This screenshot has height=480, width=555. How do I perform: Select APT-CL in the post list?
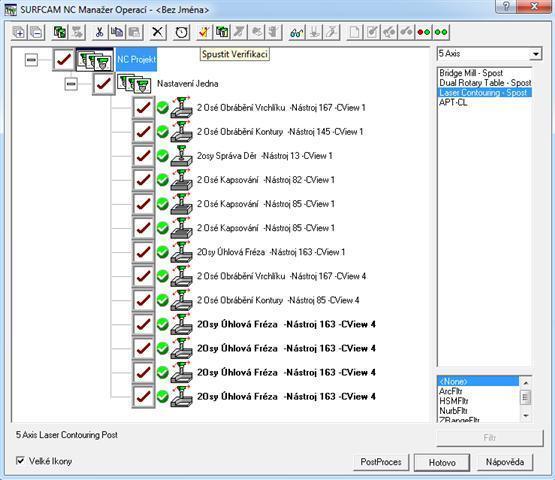[x=453, y=103]
